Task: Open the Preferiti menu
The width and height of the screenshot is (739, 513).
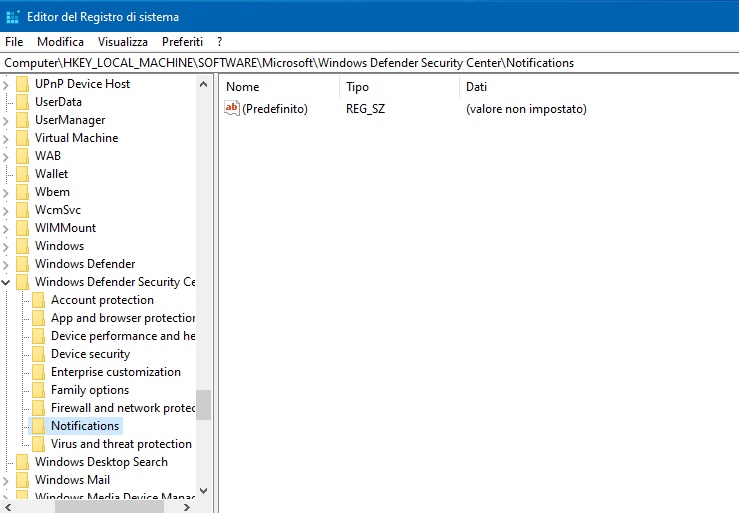Action: tap(182, 42)
